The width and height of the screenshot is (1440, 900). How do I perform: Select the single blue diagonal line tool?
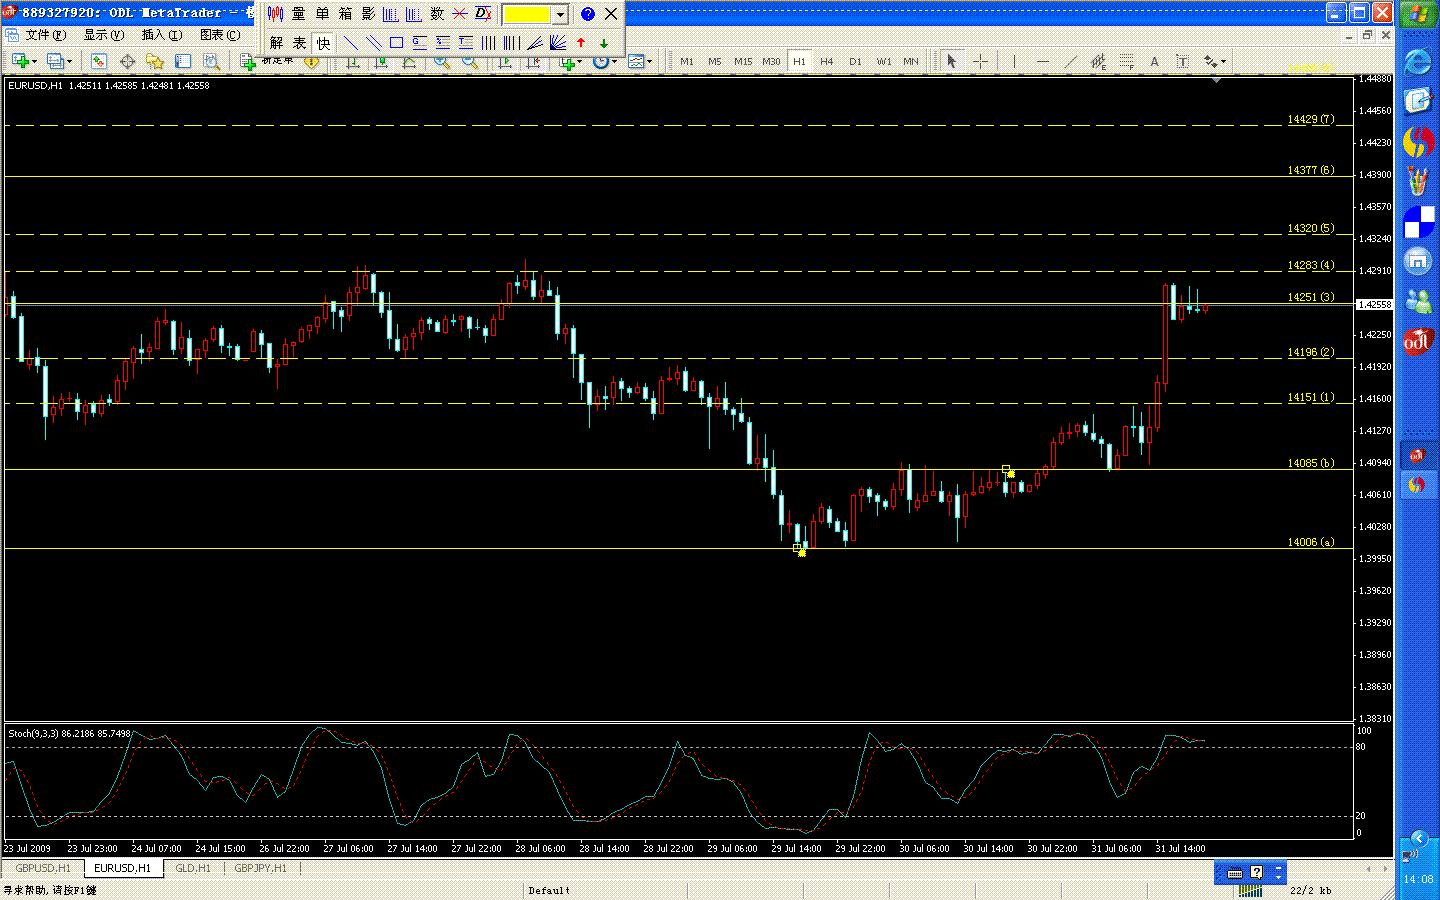[350, 43]
